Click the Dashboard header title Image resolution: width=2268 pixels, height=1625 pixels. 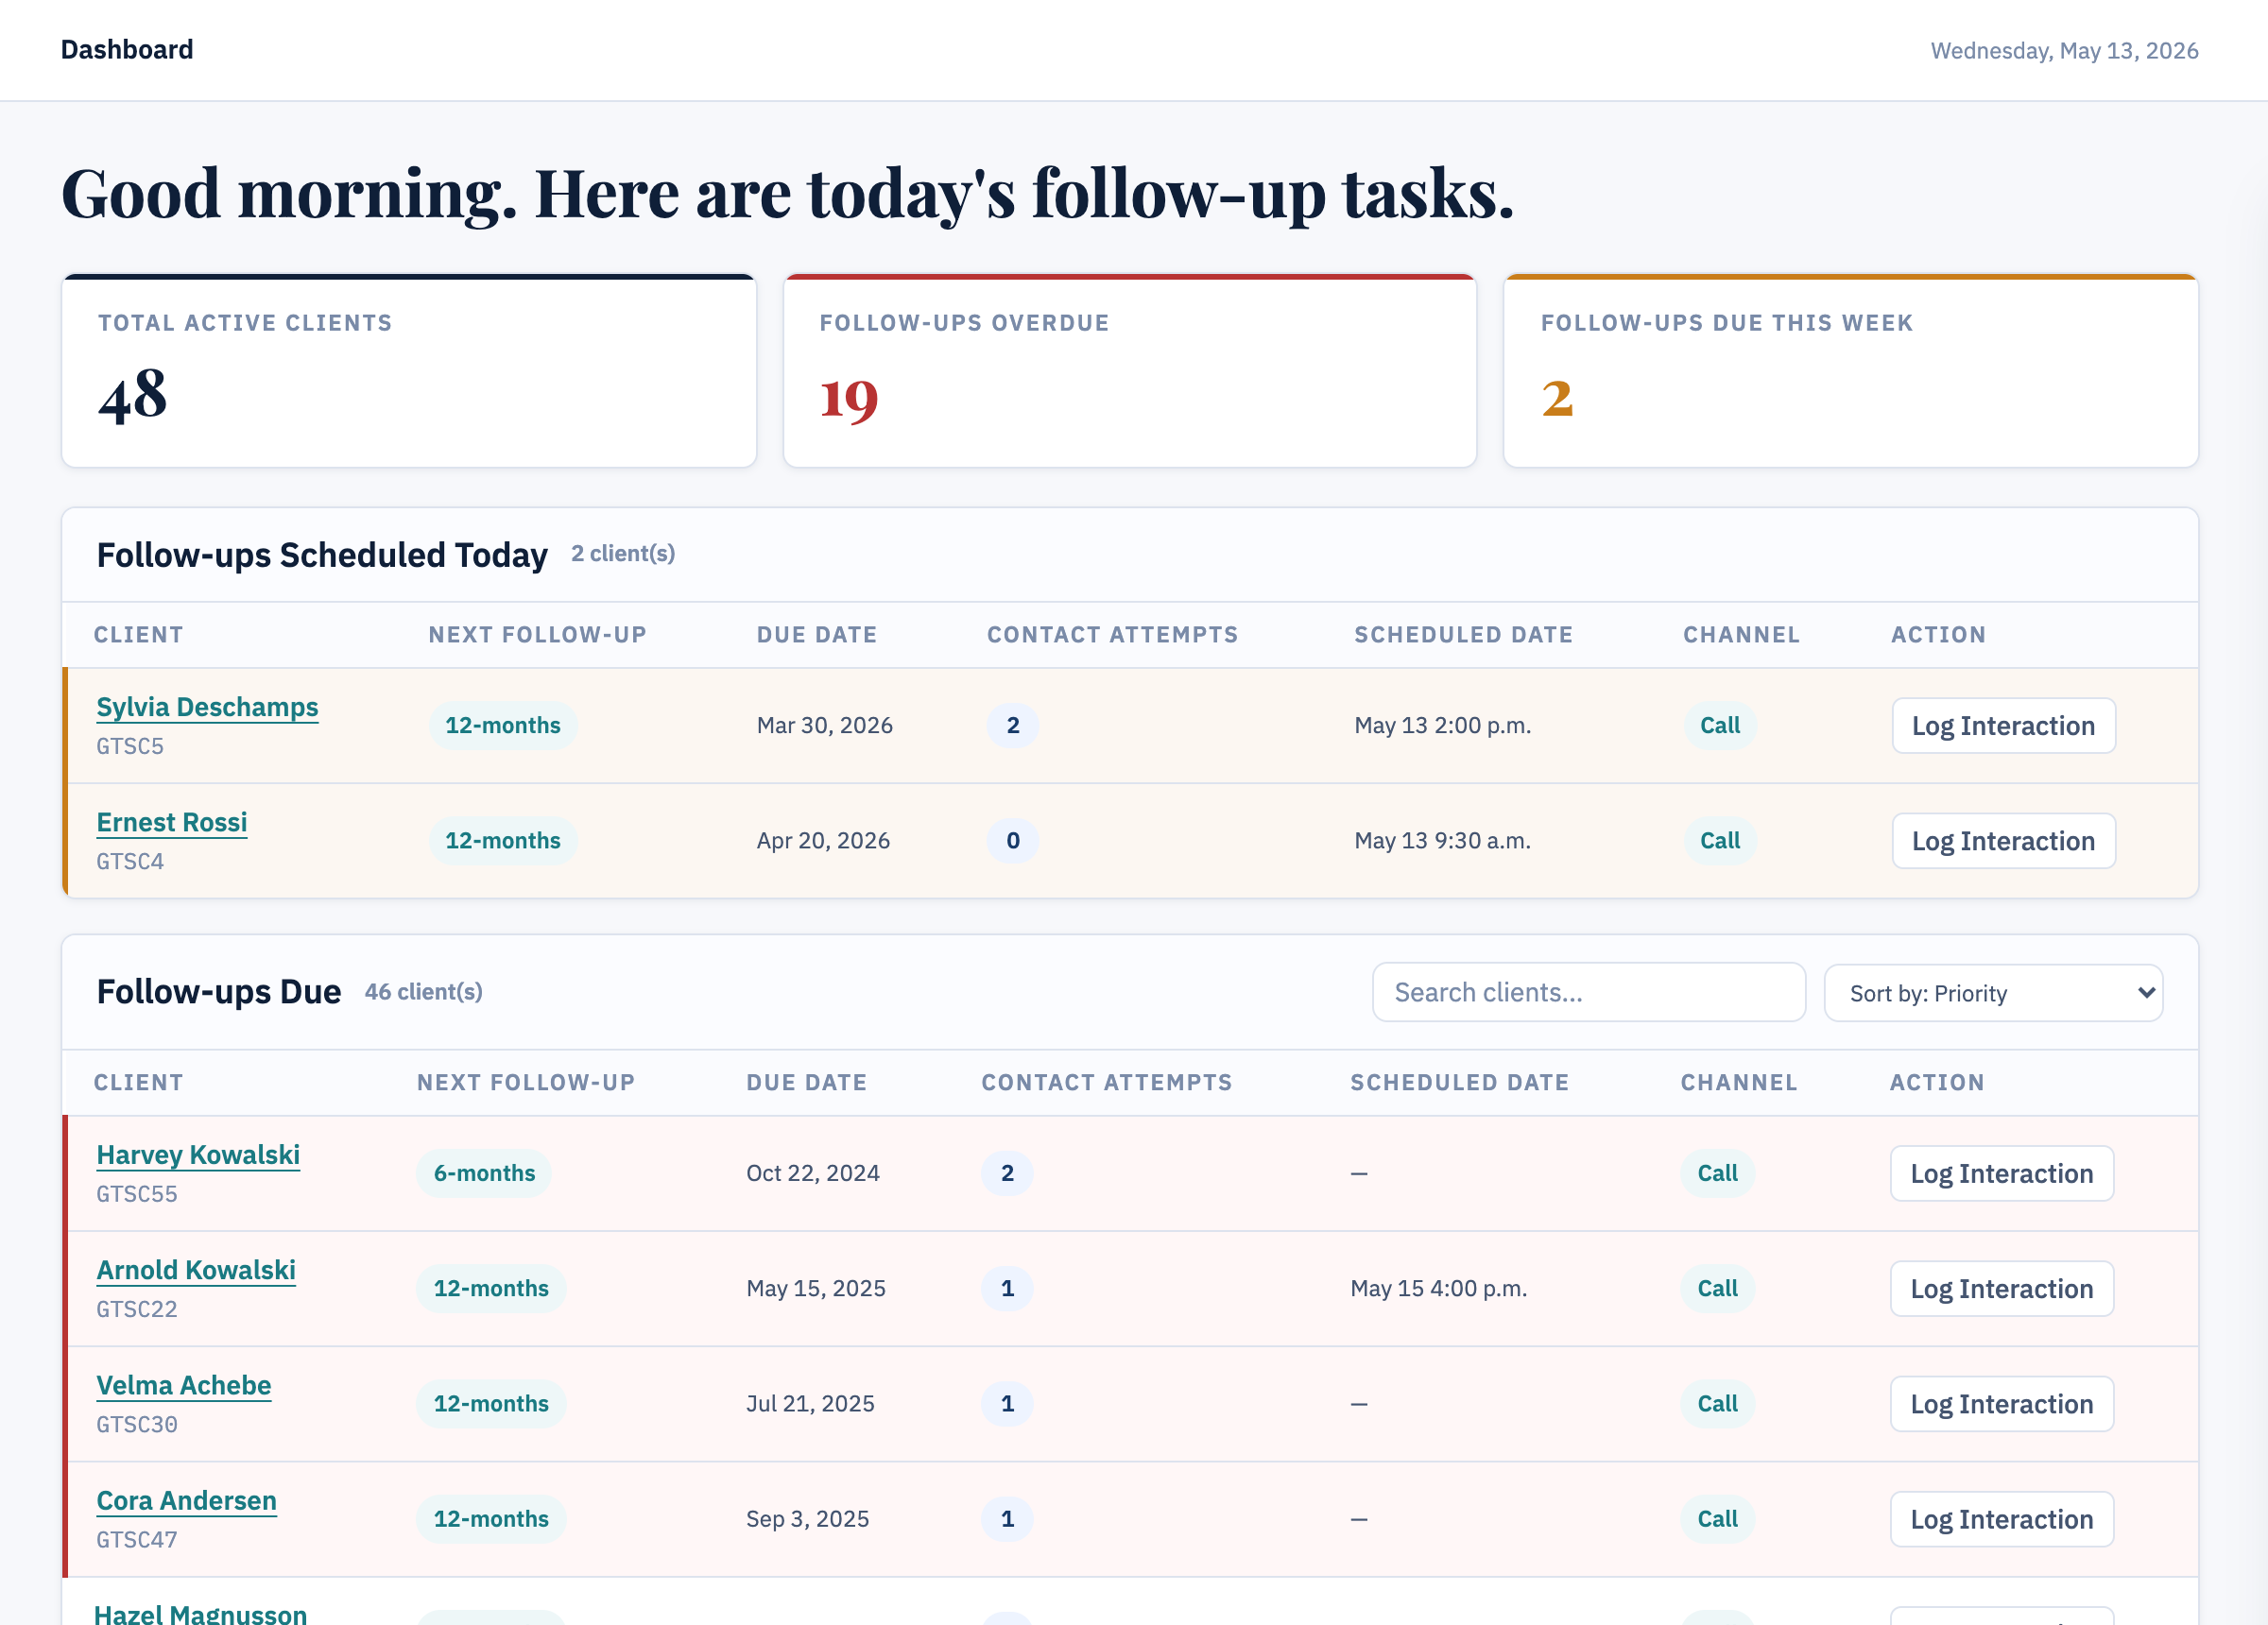(x=127, y=50)
